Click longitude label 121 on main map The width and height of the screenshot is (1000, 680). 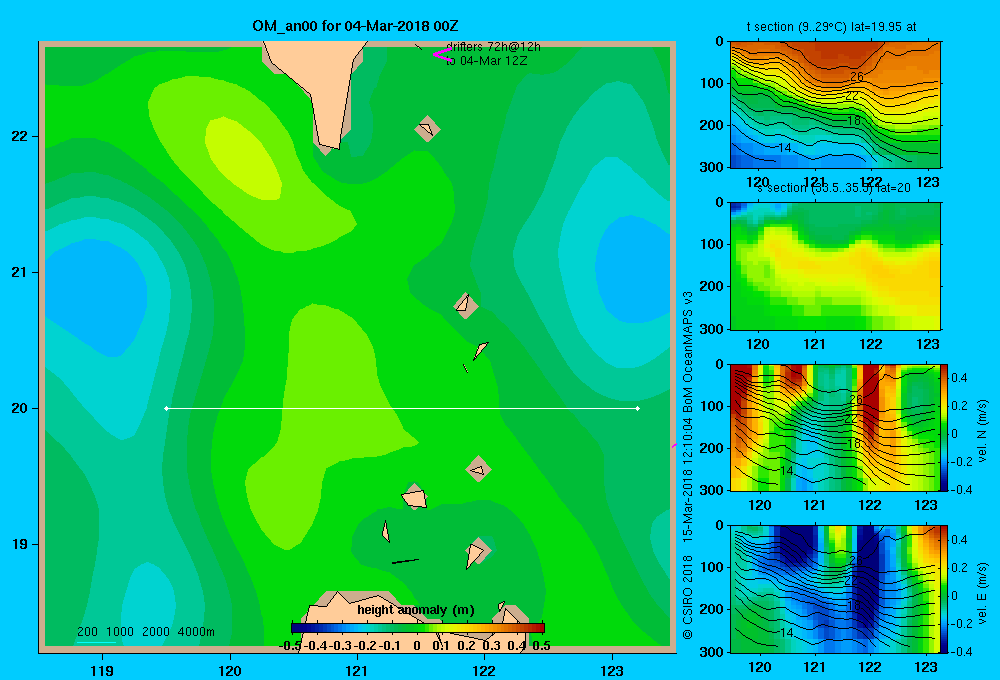click(x=357, y=670)
